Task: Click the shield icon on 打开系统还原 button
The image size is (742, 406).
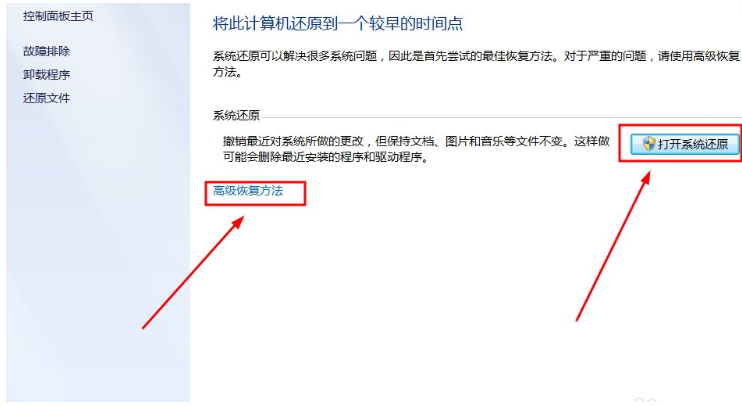Action: [648, 144]
